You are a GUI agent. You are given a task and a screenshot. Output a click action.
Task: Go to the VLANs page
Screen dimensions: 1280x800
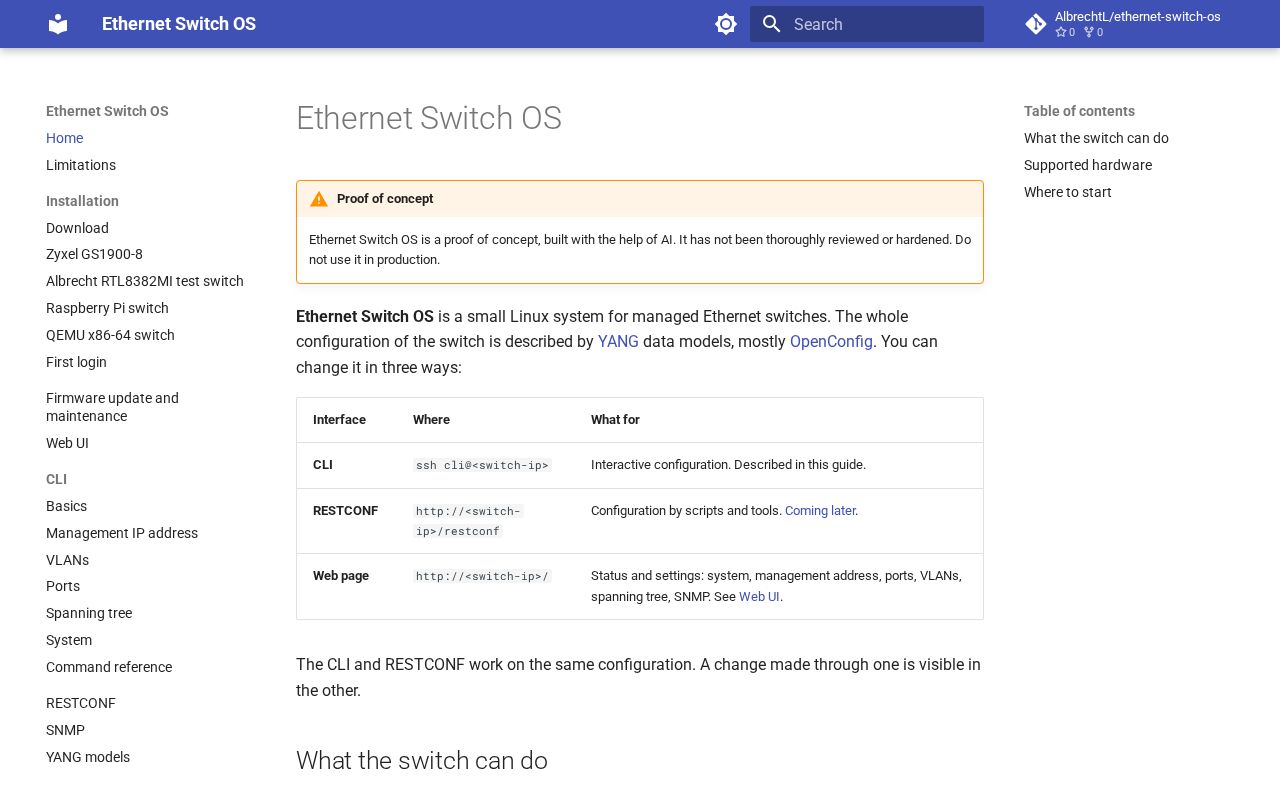[x=67, y=560]
